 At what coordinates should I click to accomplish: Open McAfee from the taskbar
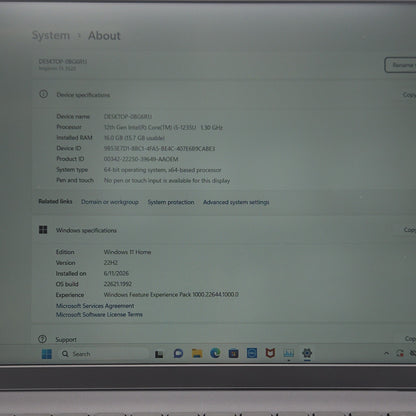270,353
